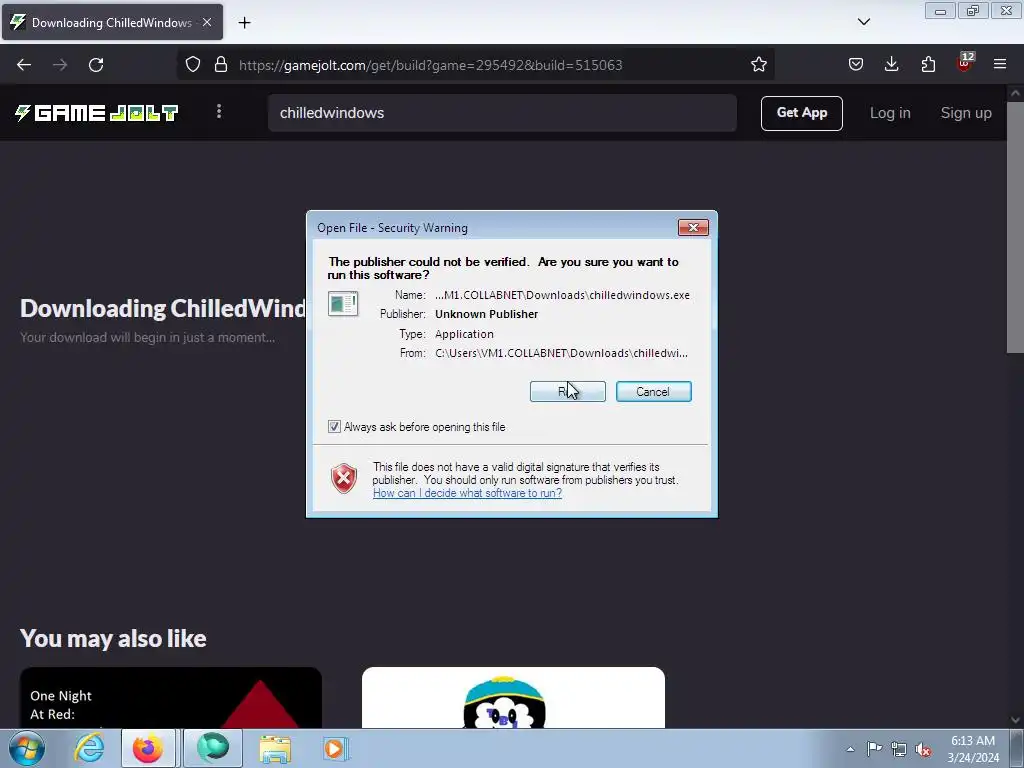Viewport: 1024px width, 768px height.
Task: Switch to Firefox in the taskbar
Action: tap(148, 748)
